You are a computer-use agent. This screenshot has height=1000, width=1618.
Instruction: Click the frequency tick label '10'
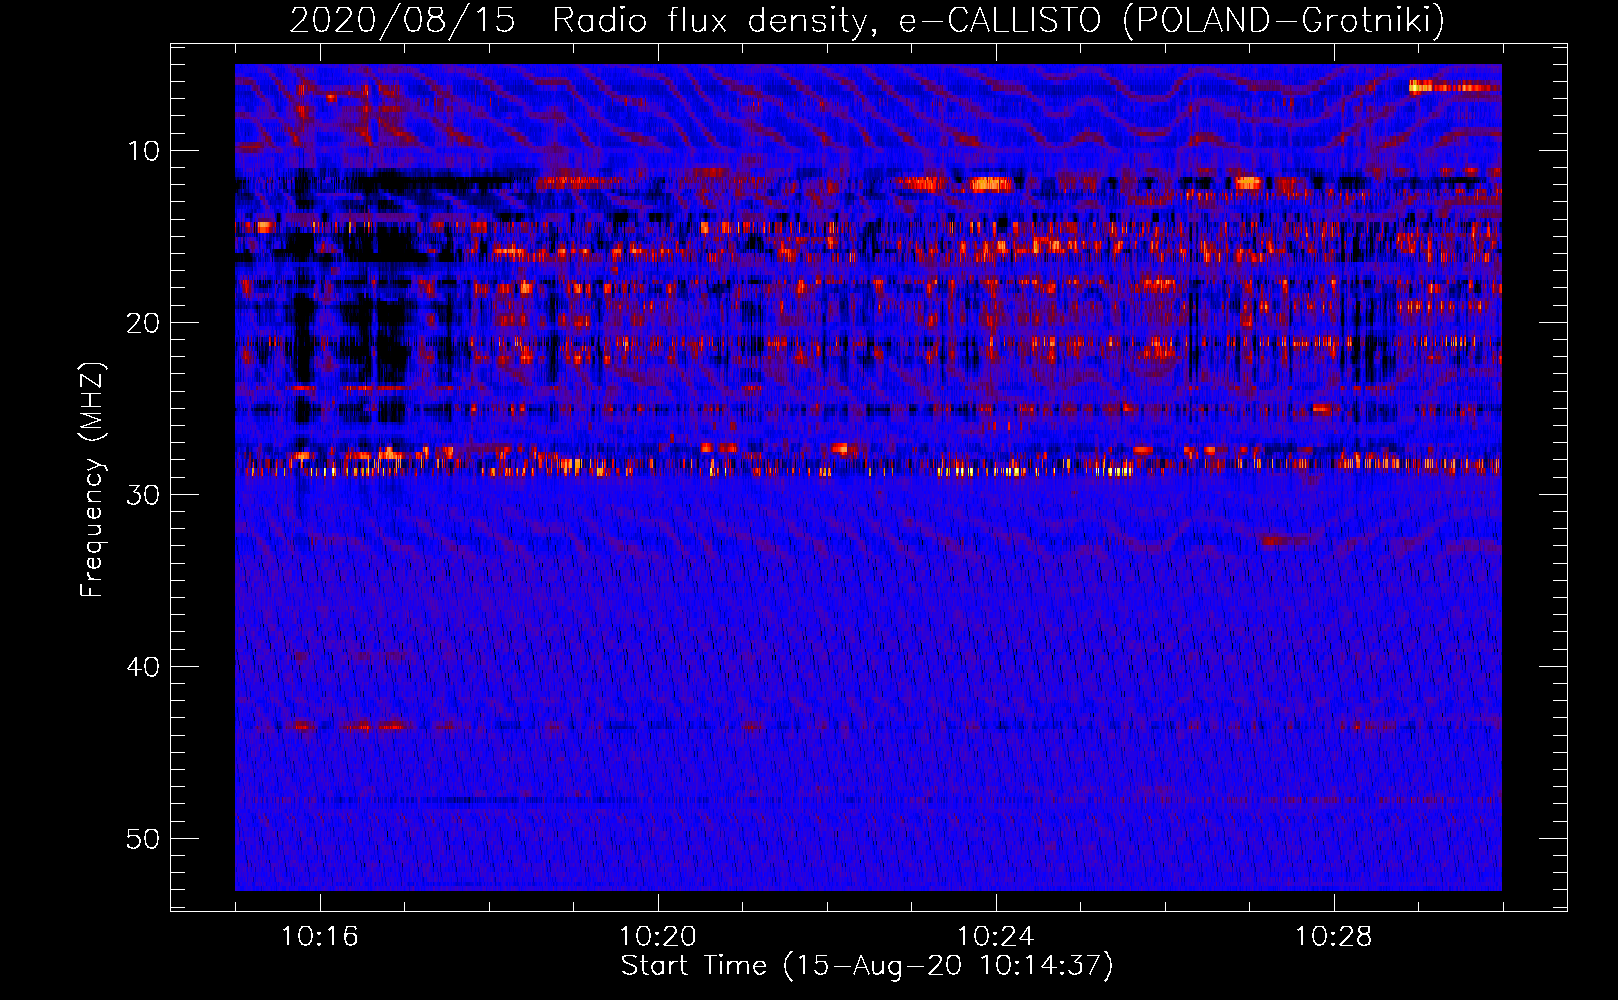(143, 151)
